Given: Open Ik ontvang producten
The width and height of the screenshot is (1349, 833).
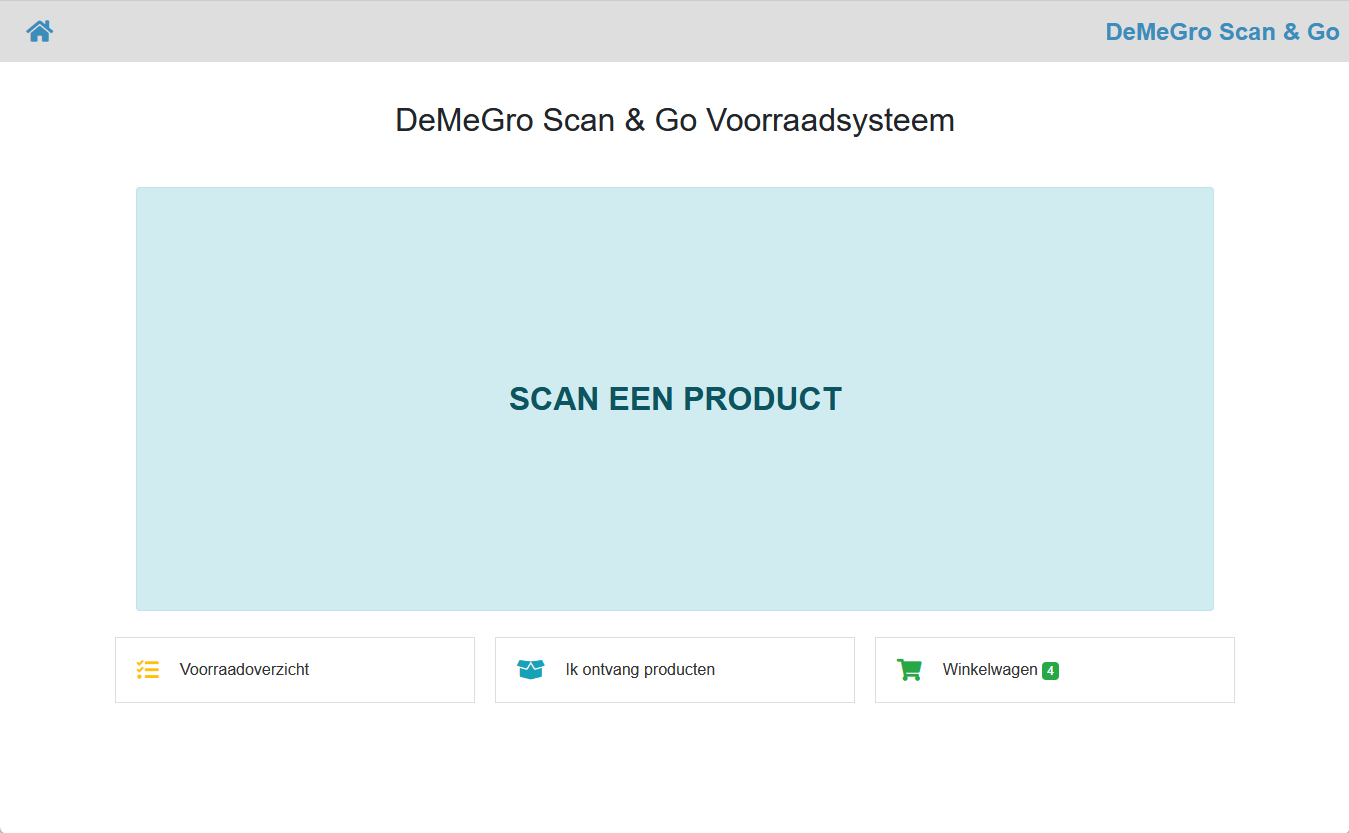Looking at the screenshot, I should [675, 670].
